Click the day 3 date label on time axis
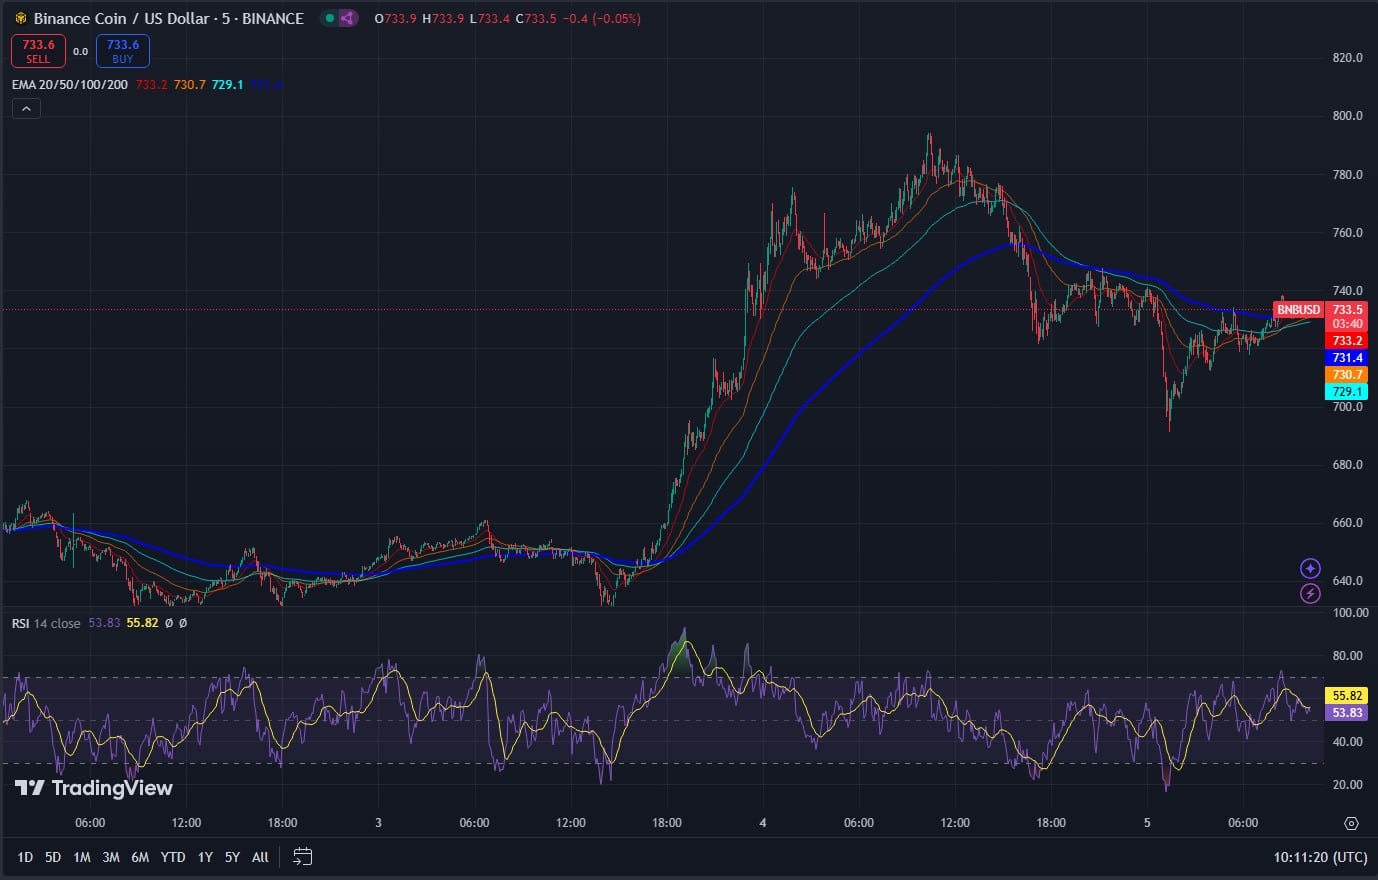The image size is (1378, 880). coord(378,823)
